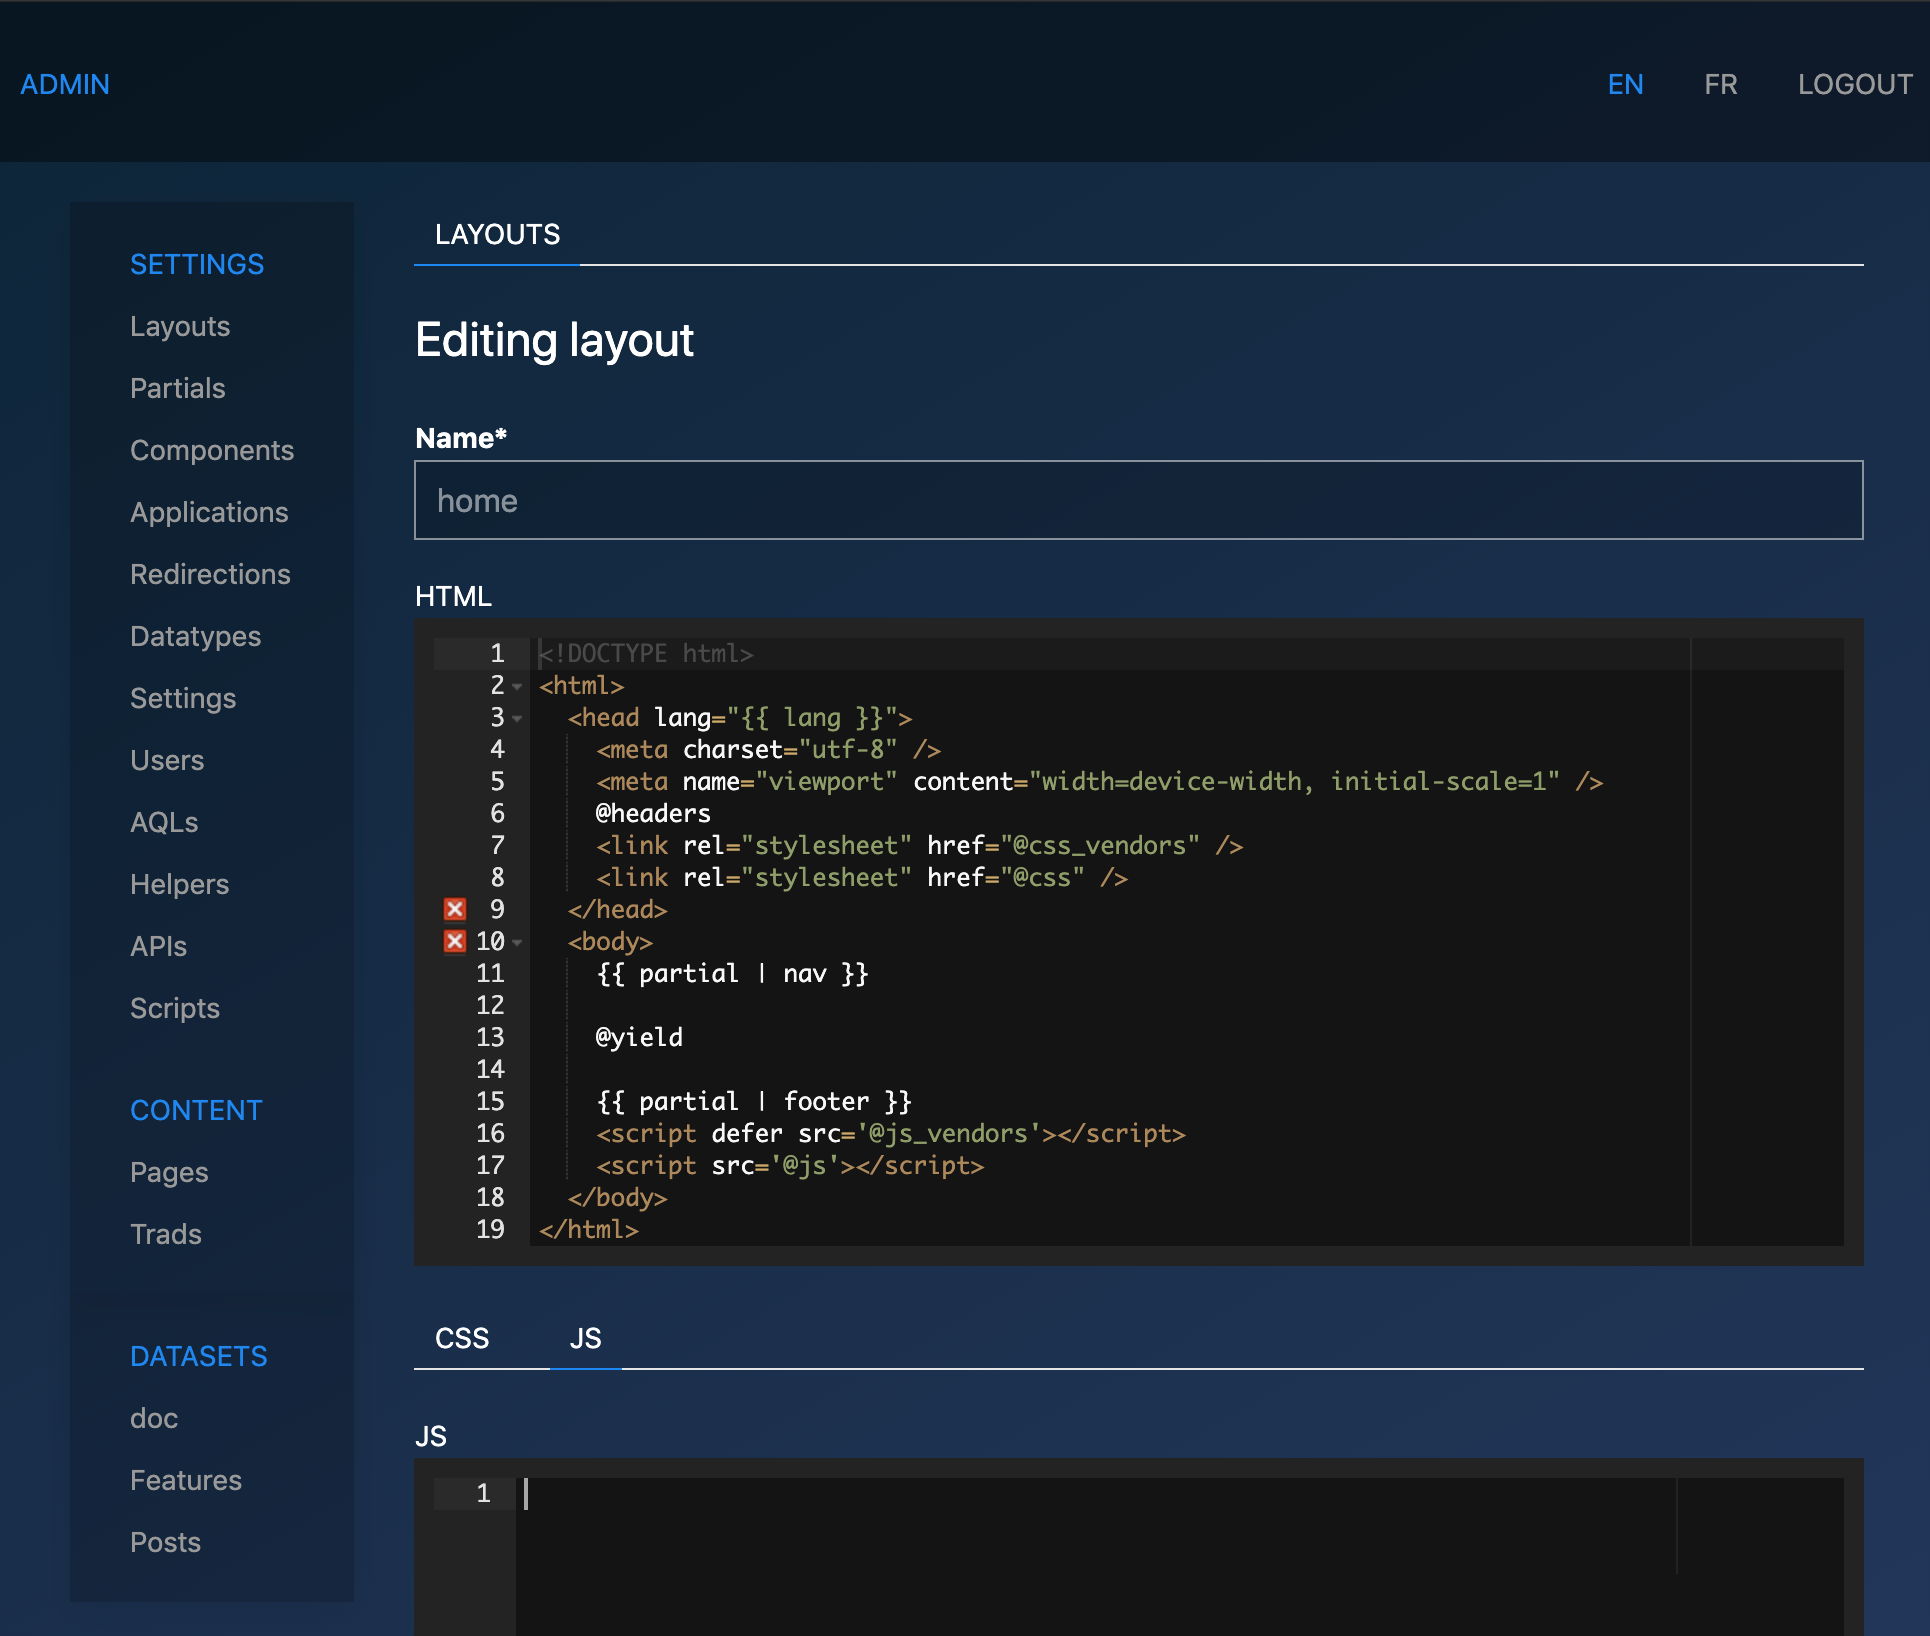
Task: Open the doc dataset
Action: click(x=154, y=1418)
